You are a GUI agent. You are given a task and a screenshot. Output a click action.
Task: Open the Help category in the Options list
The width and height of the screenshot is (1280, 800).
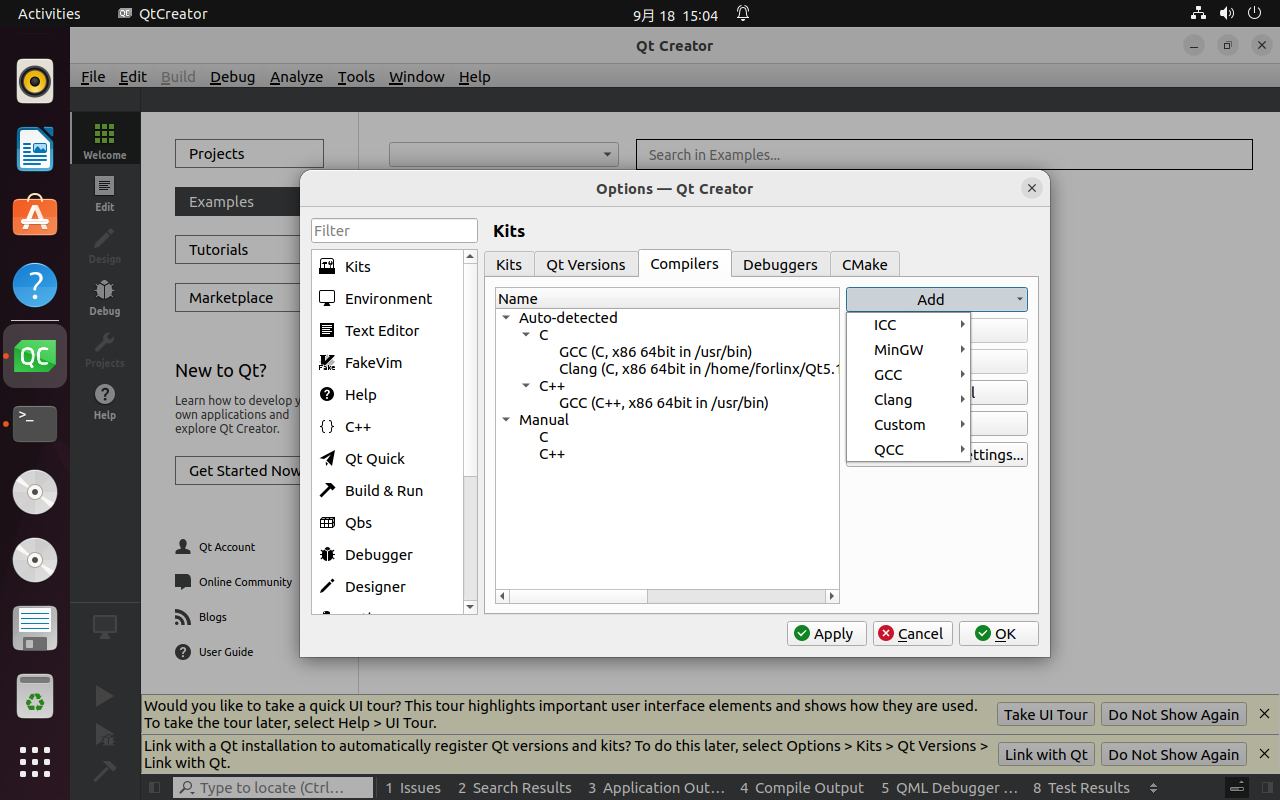click(388, 395)
